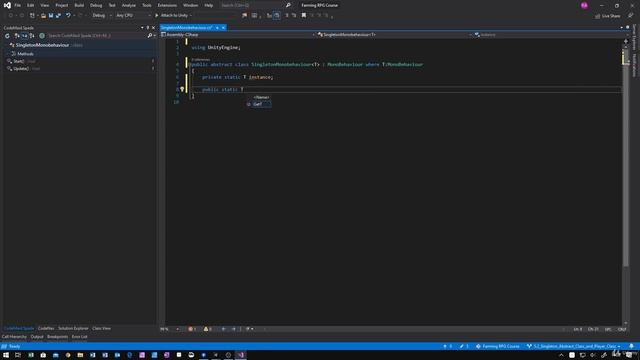The height and width of the screenshot is (360, 640).
Task: Open the Build menu
Action: [79, 5]
